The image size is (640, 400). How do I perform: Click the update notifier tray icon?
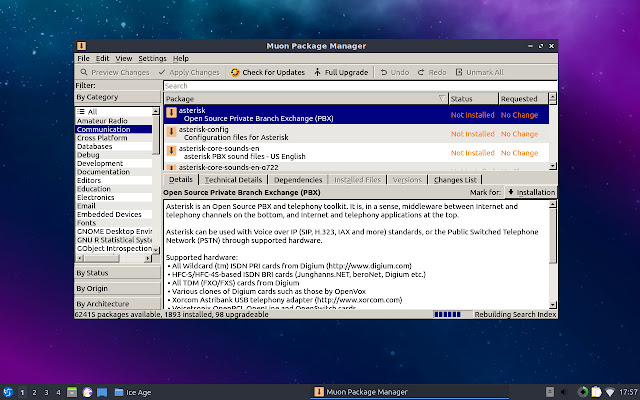point(583,392)
